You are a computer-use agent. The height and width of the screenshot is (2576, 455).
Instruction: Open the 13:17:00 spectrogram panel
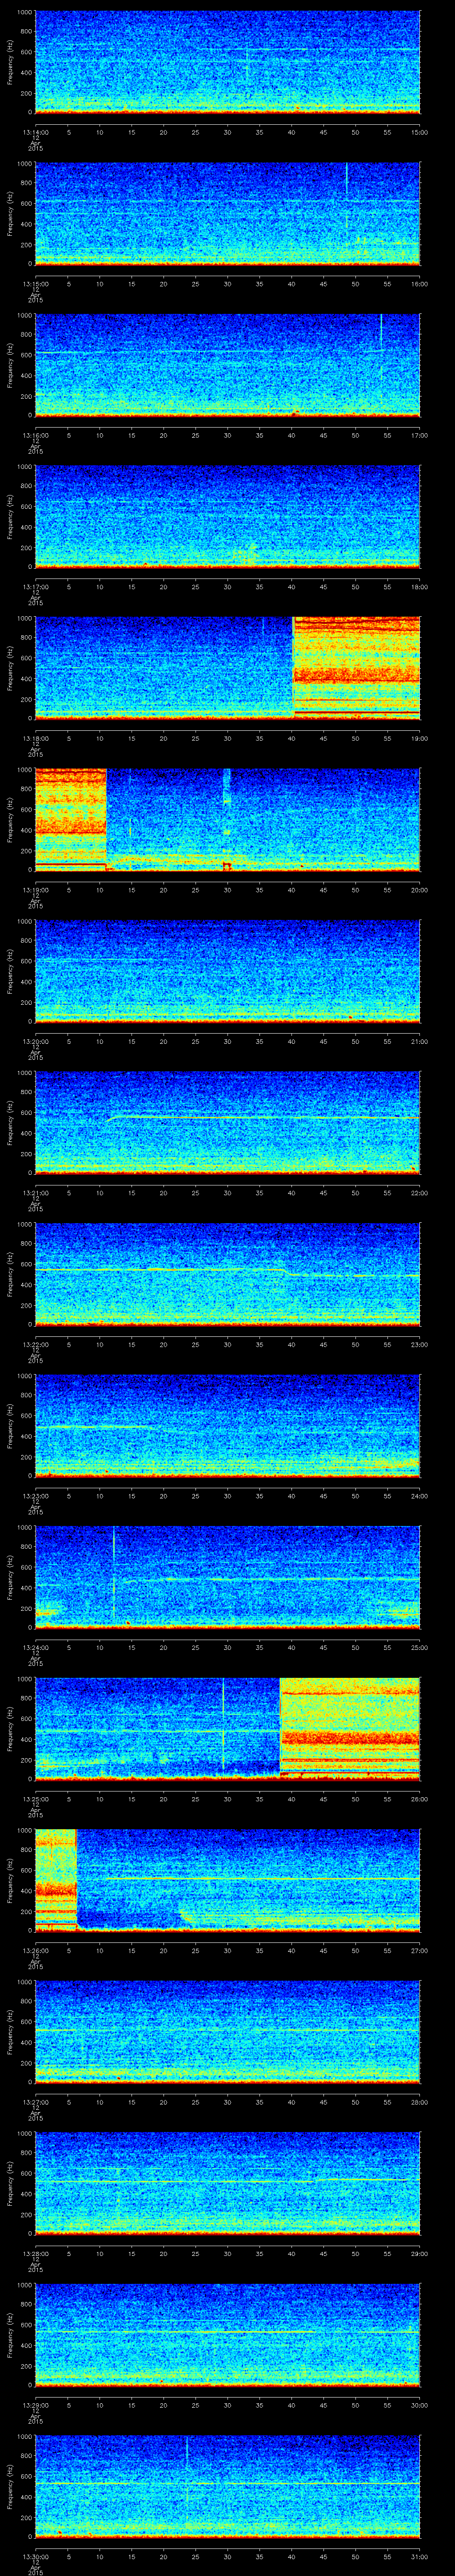pos(227,515)
